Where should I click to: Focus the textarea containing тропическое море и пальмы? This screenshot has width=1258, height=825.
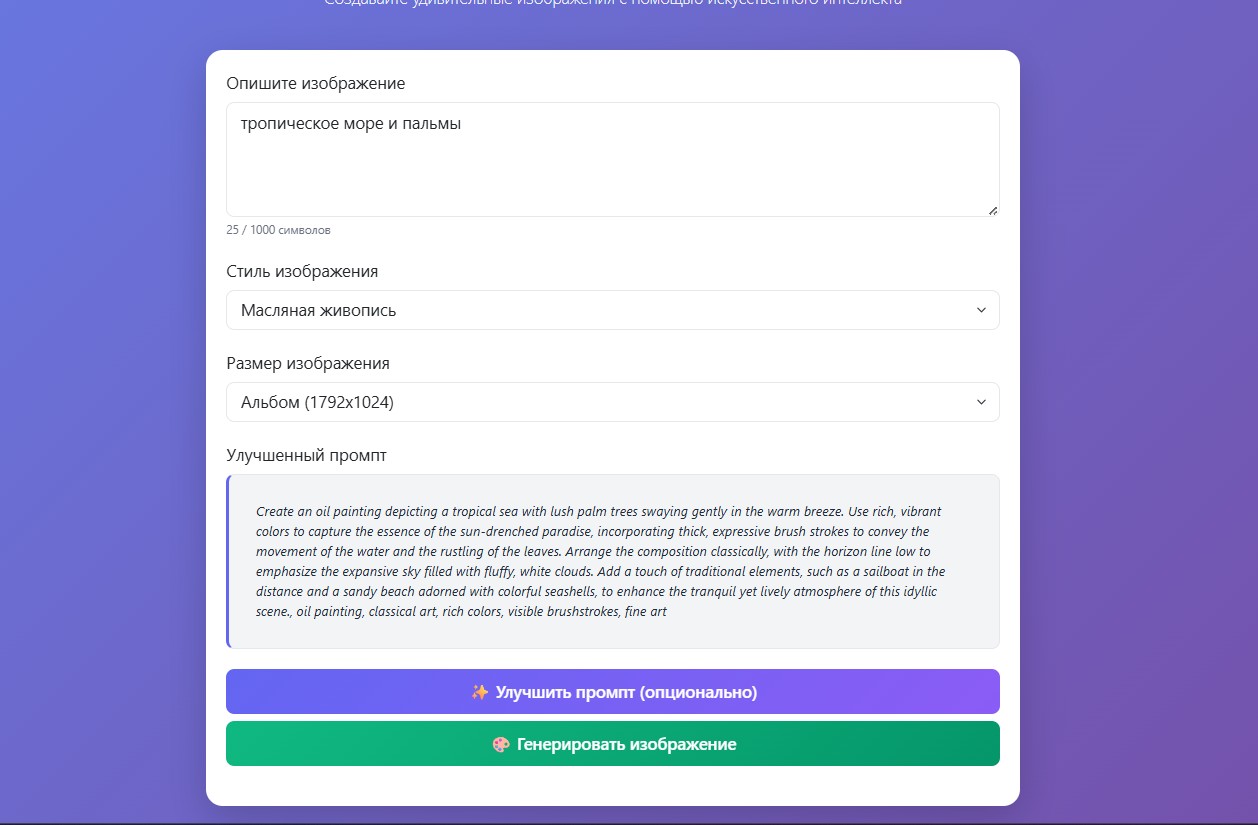(612, 159)
